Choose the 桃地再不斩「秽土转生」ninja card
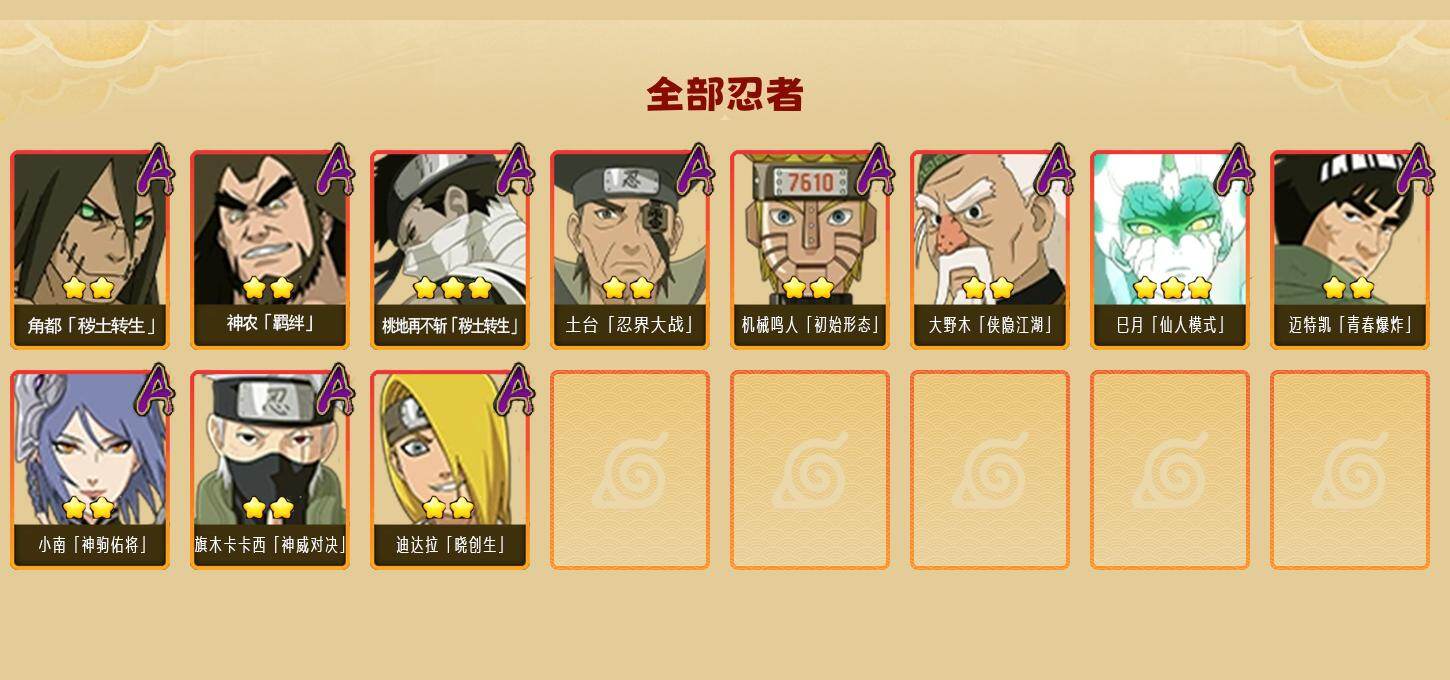1450x680 pixels. point(450,250)
